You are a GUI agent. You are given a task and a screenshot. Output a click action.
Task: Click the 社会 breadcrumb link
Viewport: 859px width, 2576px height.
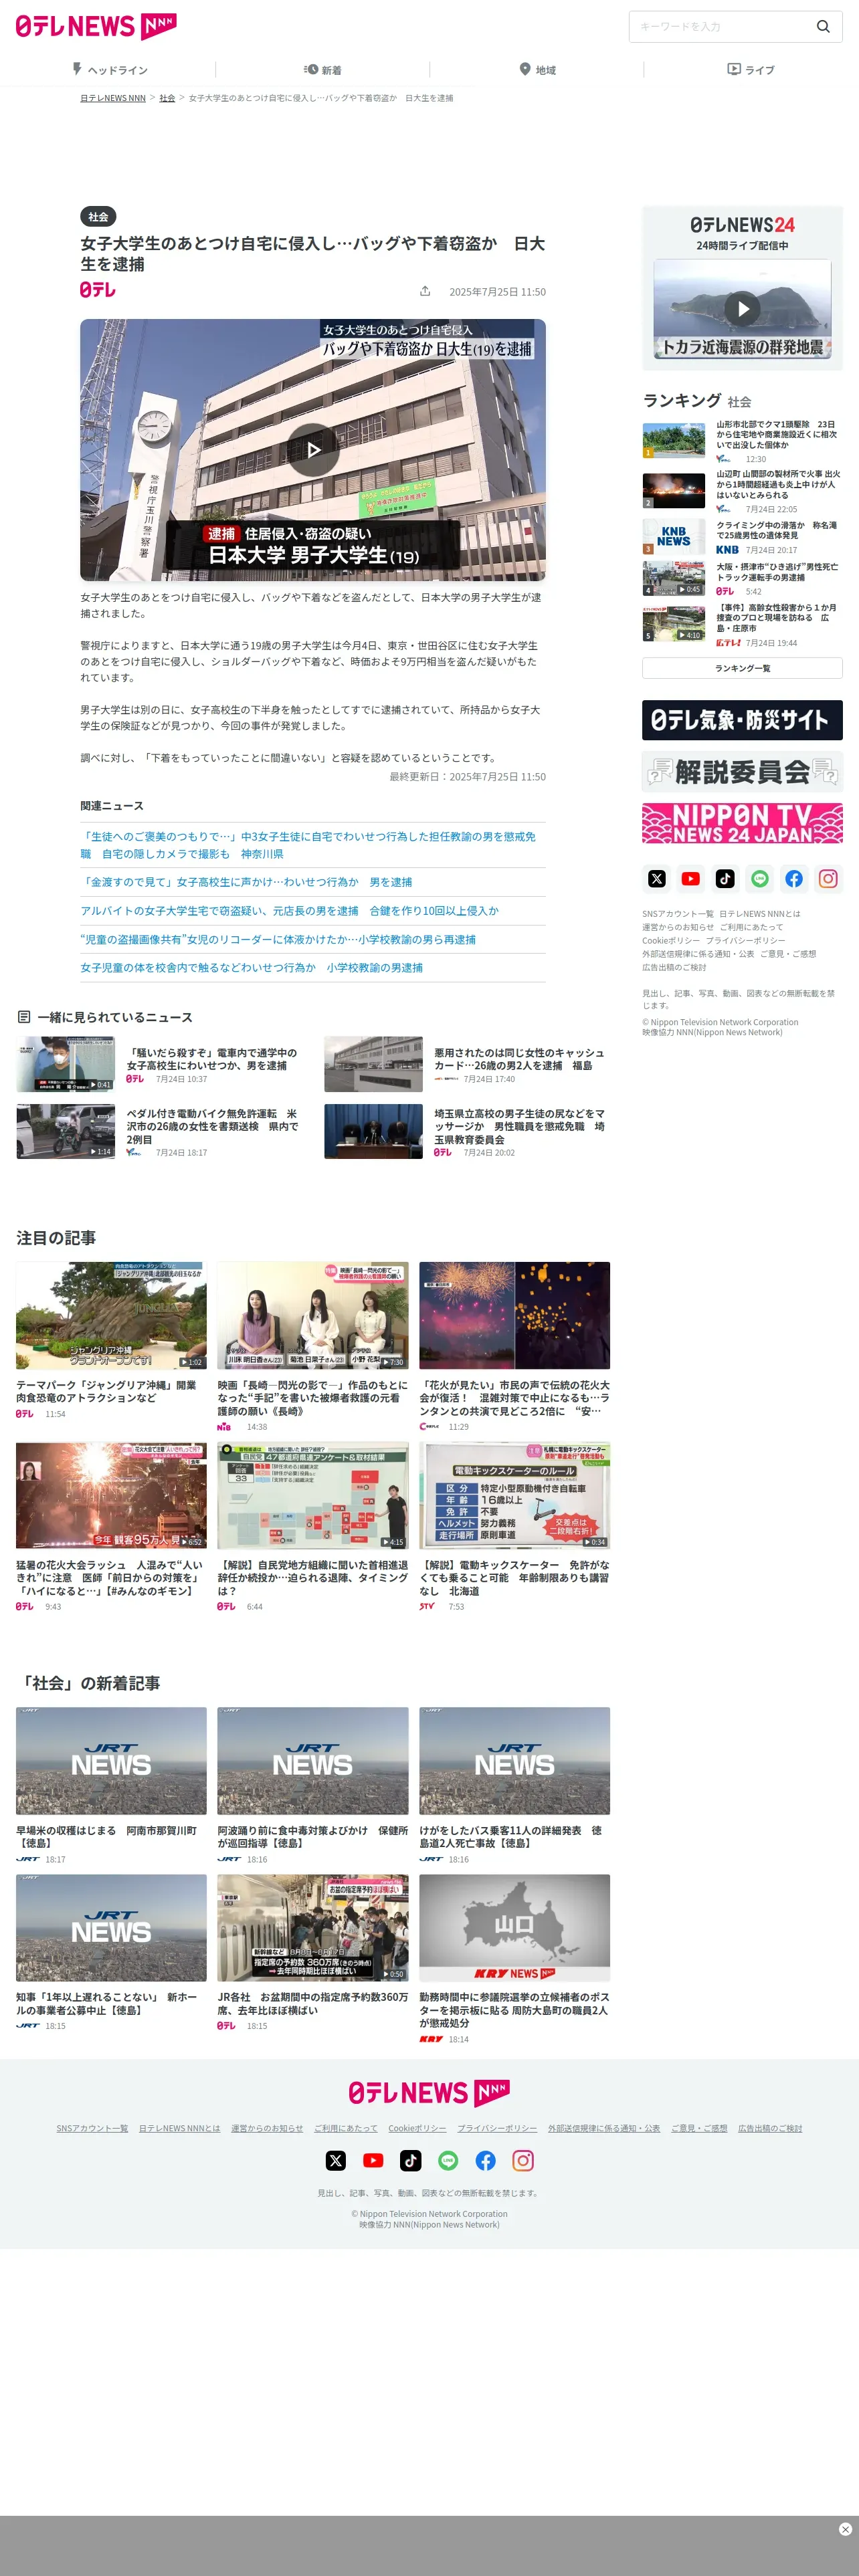[167, 98]
